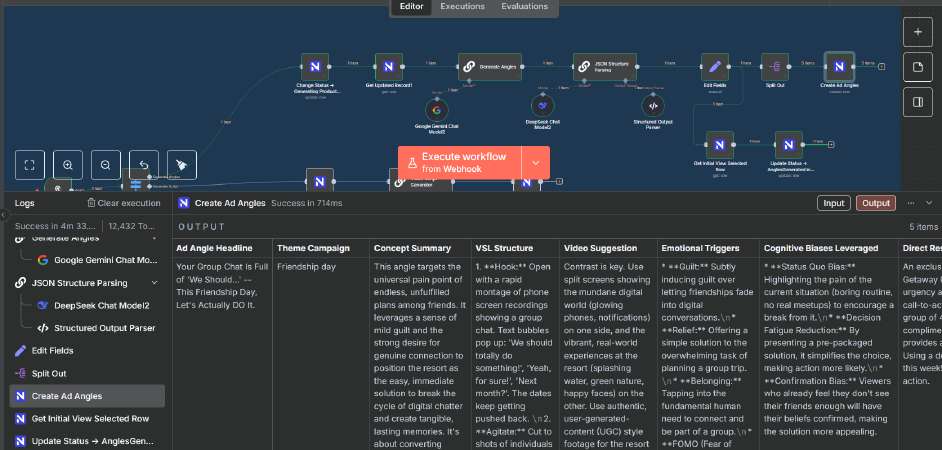This screenshot has height=450, width=942.
Task: Zoom in on the canvas
Action: [68, 165]
